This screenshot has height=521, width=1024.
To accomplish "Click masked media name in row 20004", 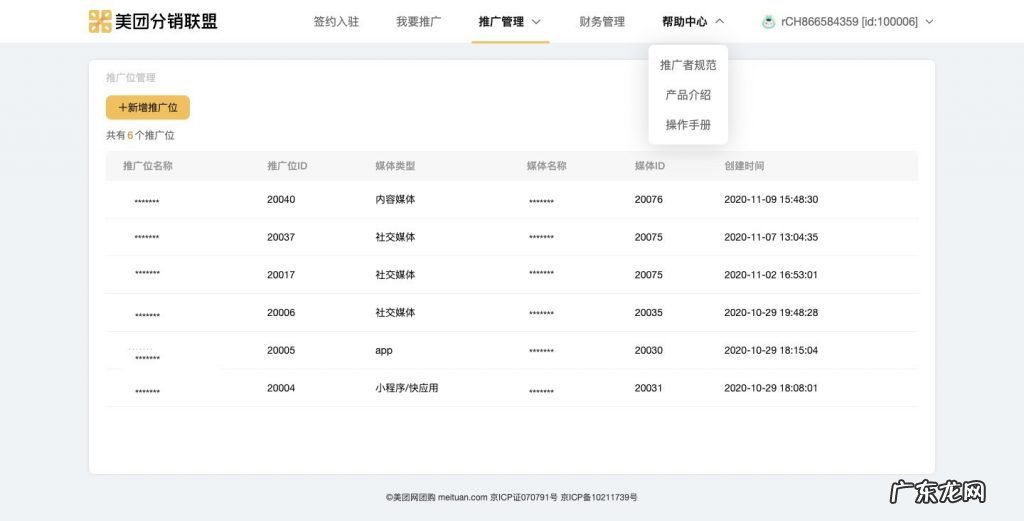I will coord(541,392).
